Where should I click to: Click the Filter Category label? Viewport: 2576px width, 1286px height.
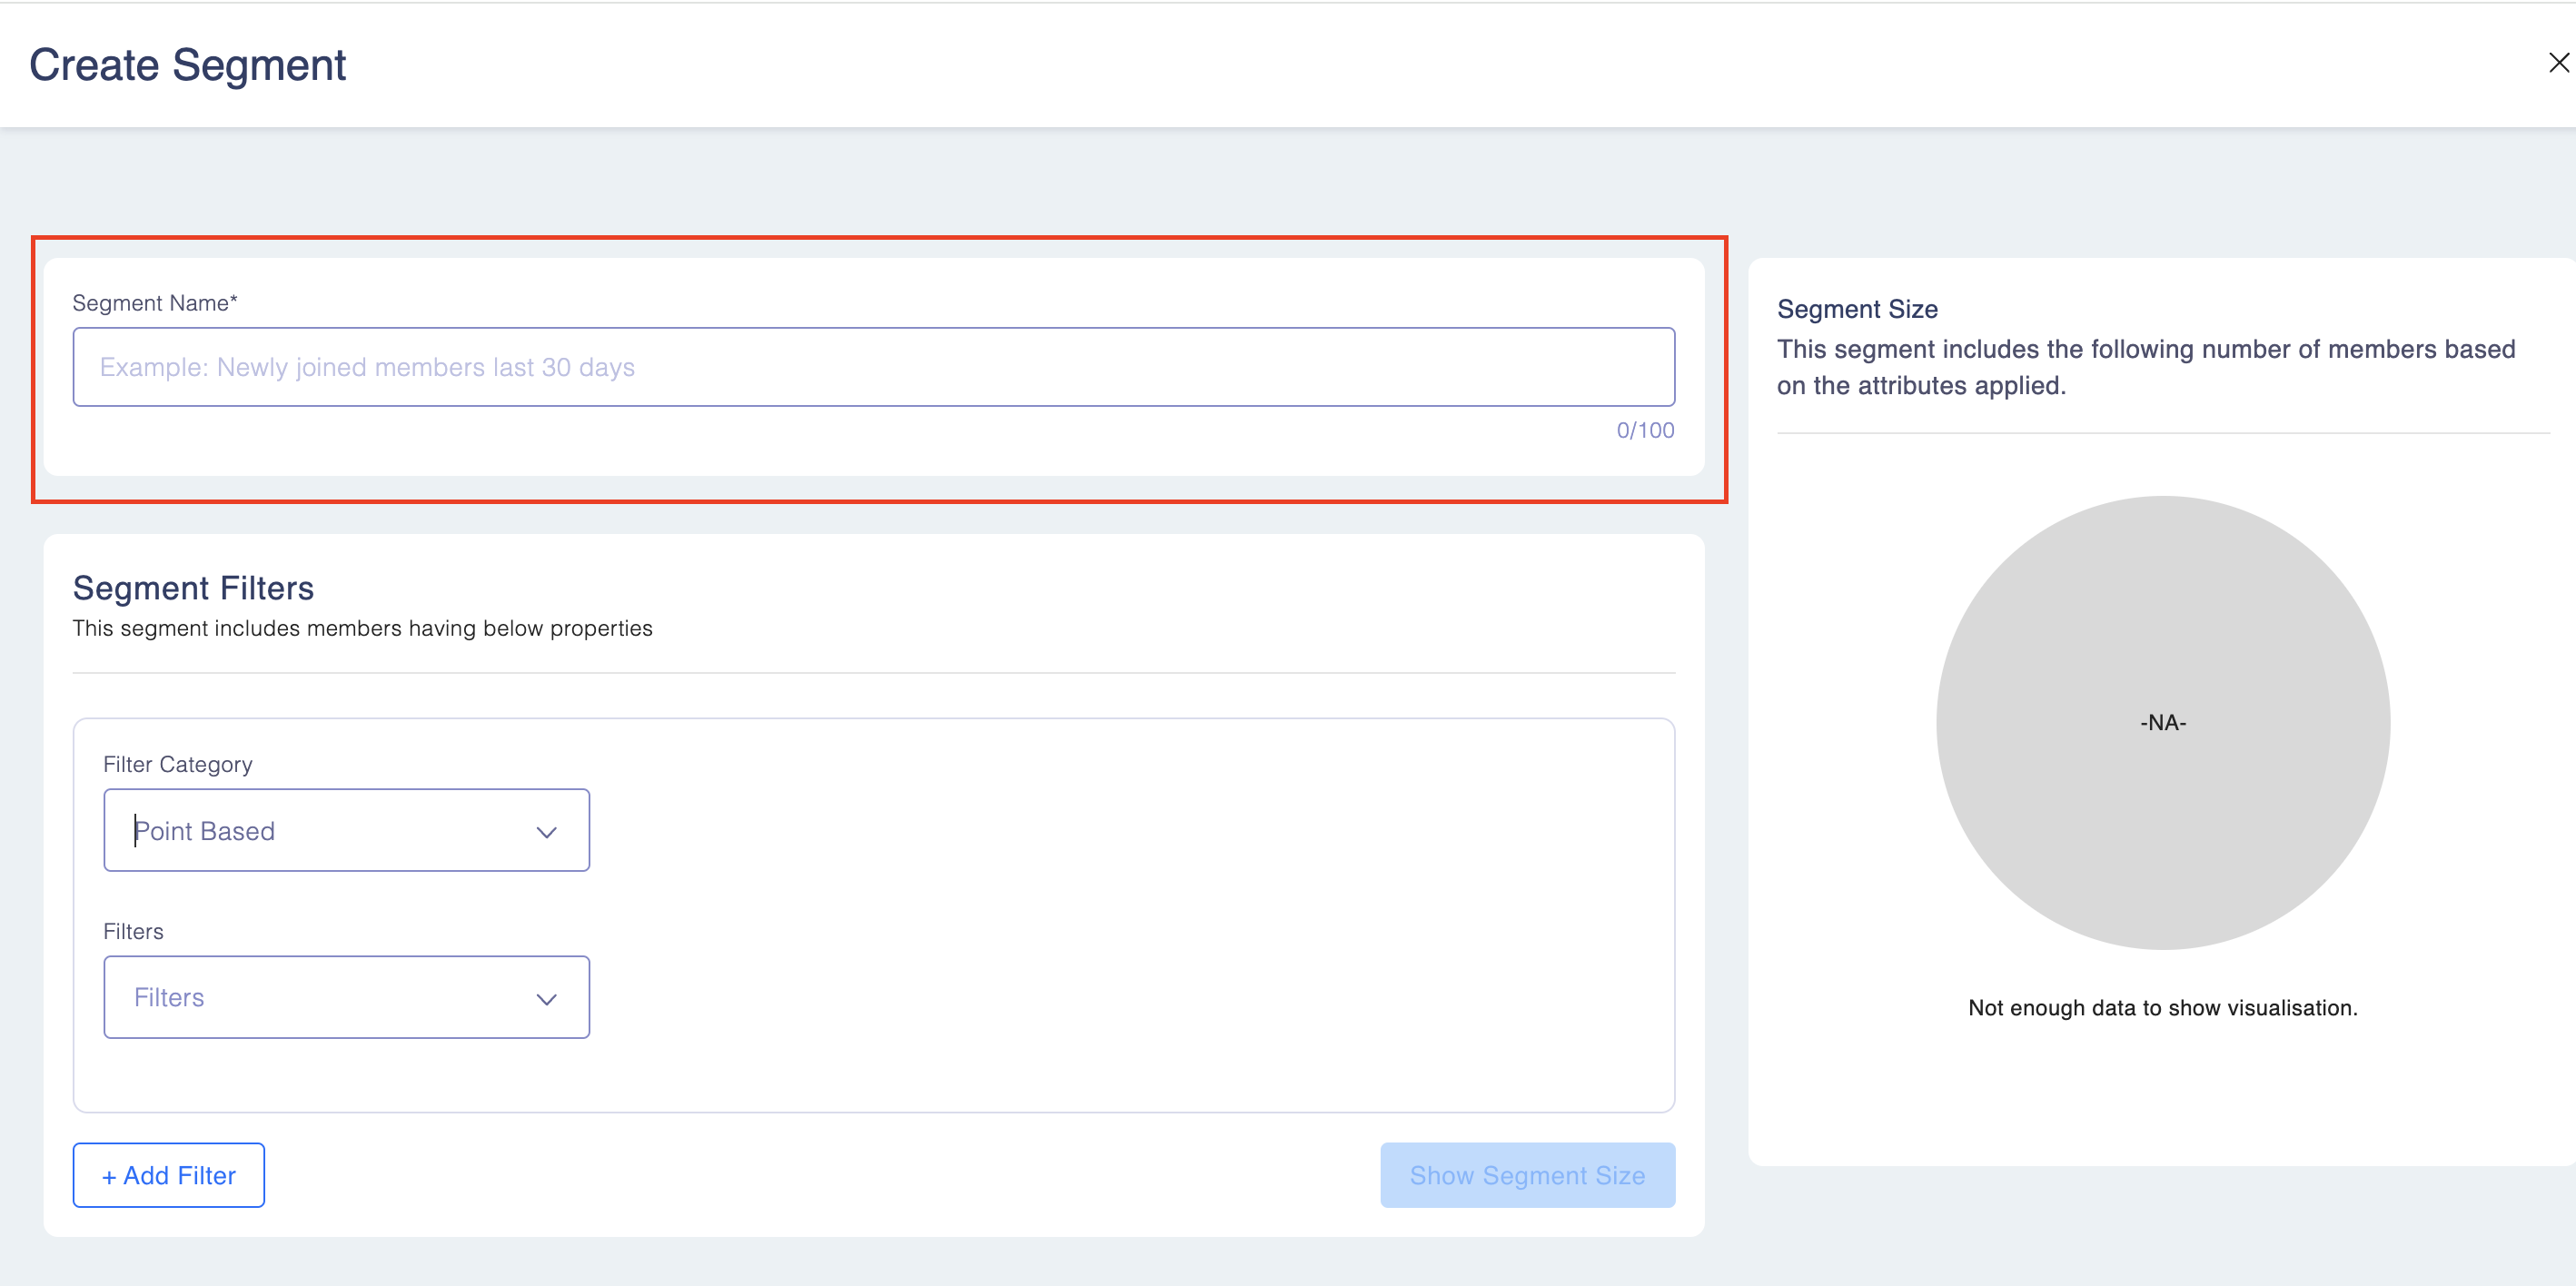point(178,764)
